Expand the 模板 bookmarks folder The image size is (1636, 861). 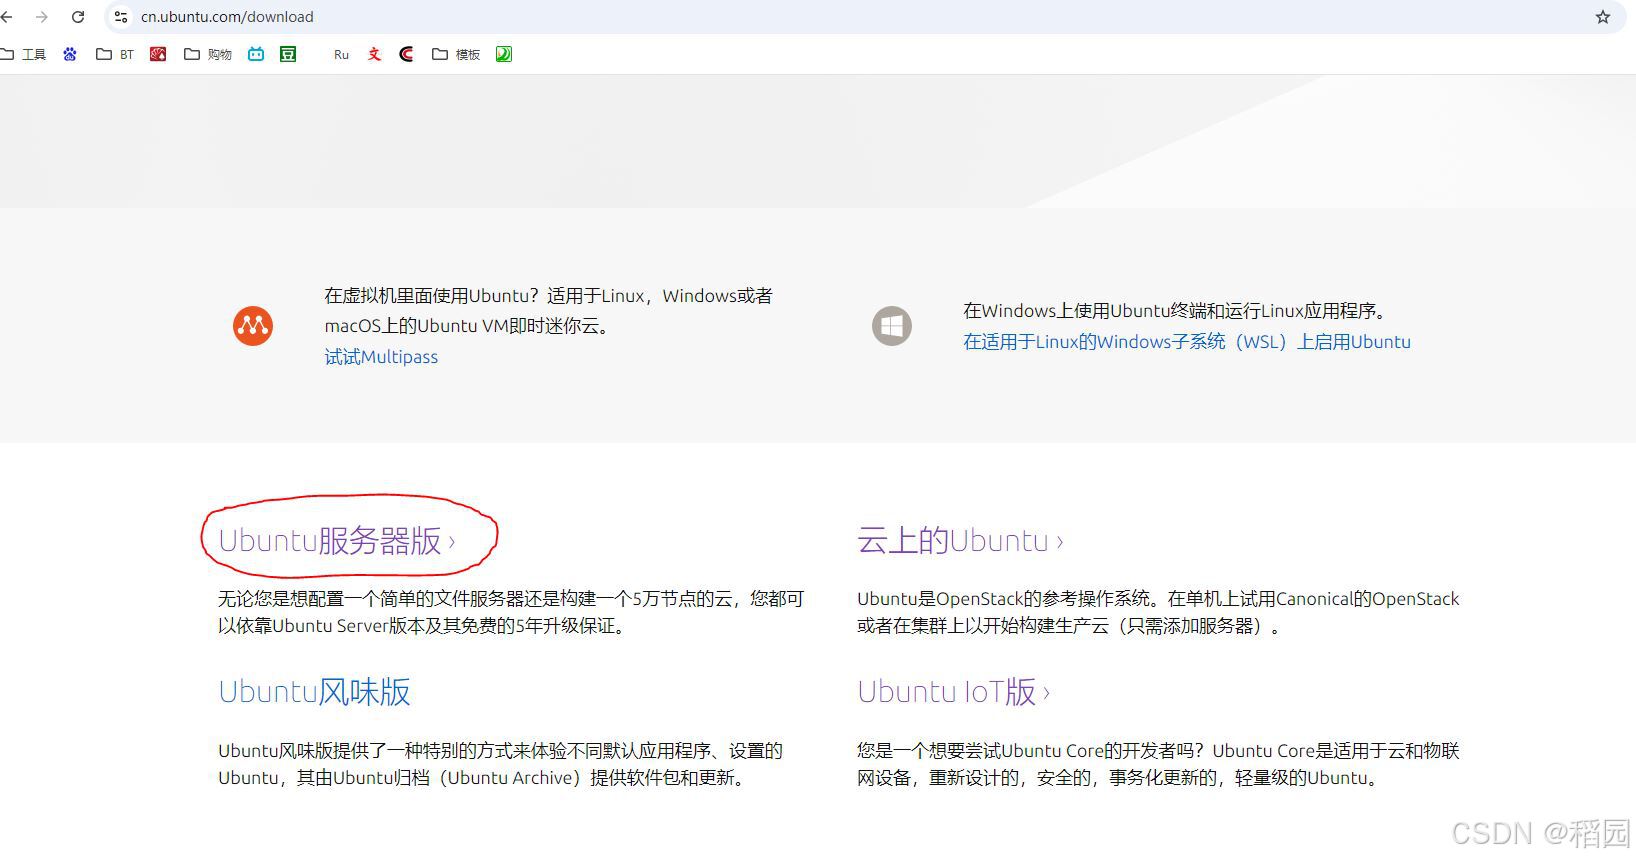click(x=456, y=54)
